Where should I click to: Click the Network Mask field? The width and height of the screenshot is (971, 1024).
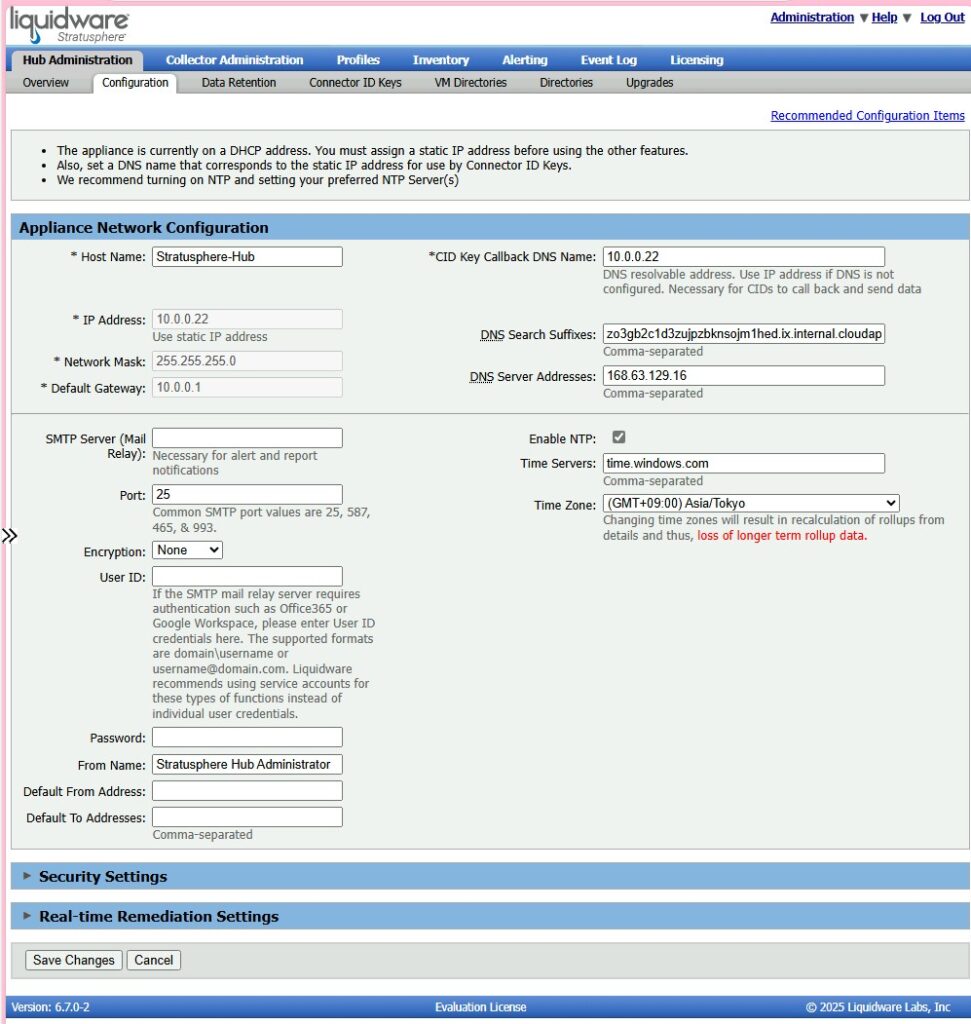(247, 361)
